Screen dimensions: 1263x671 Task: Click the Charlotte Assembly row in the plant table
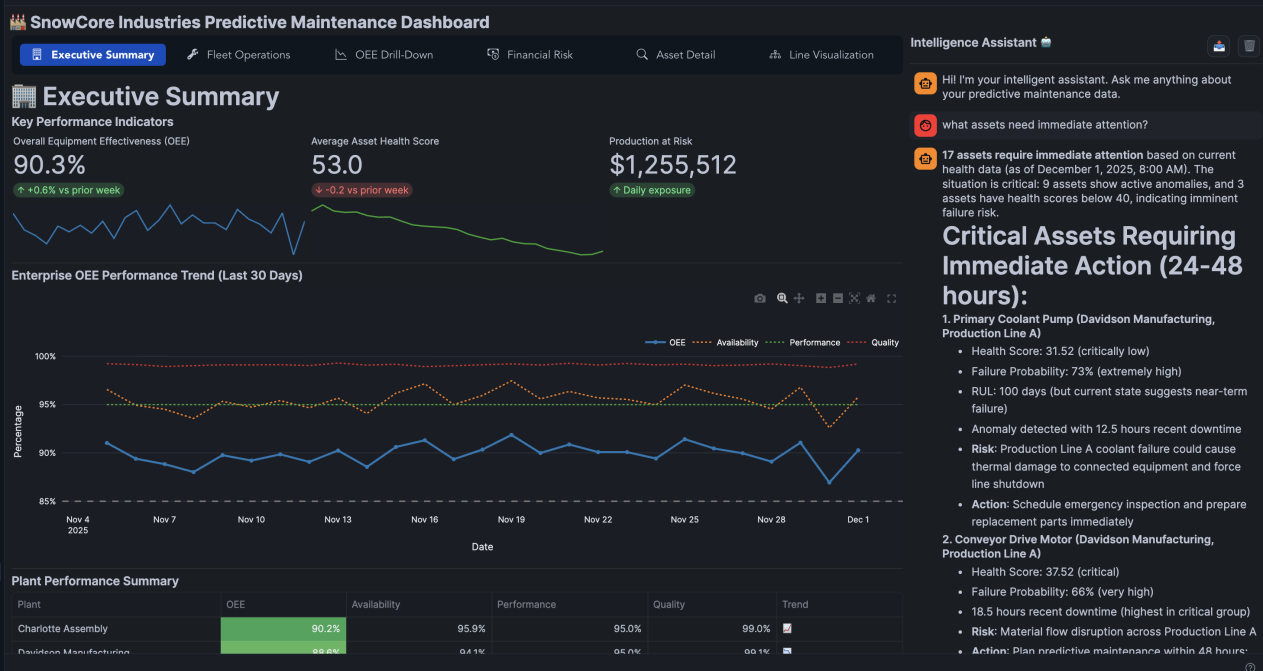click(63, 629)
